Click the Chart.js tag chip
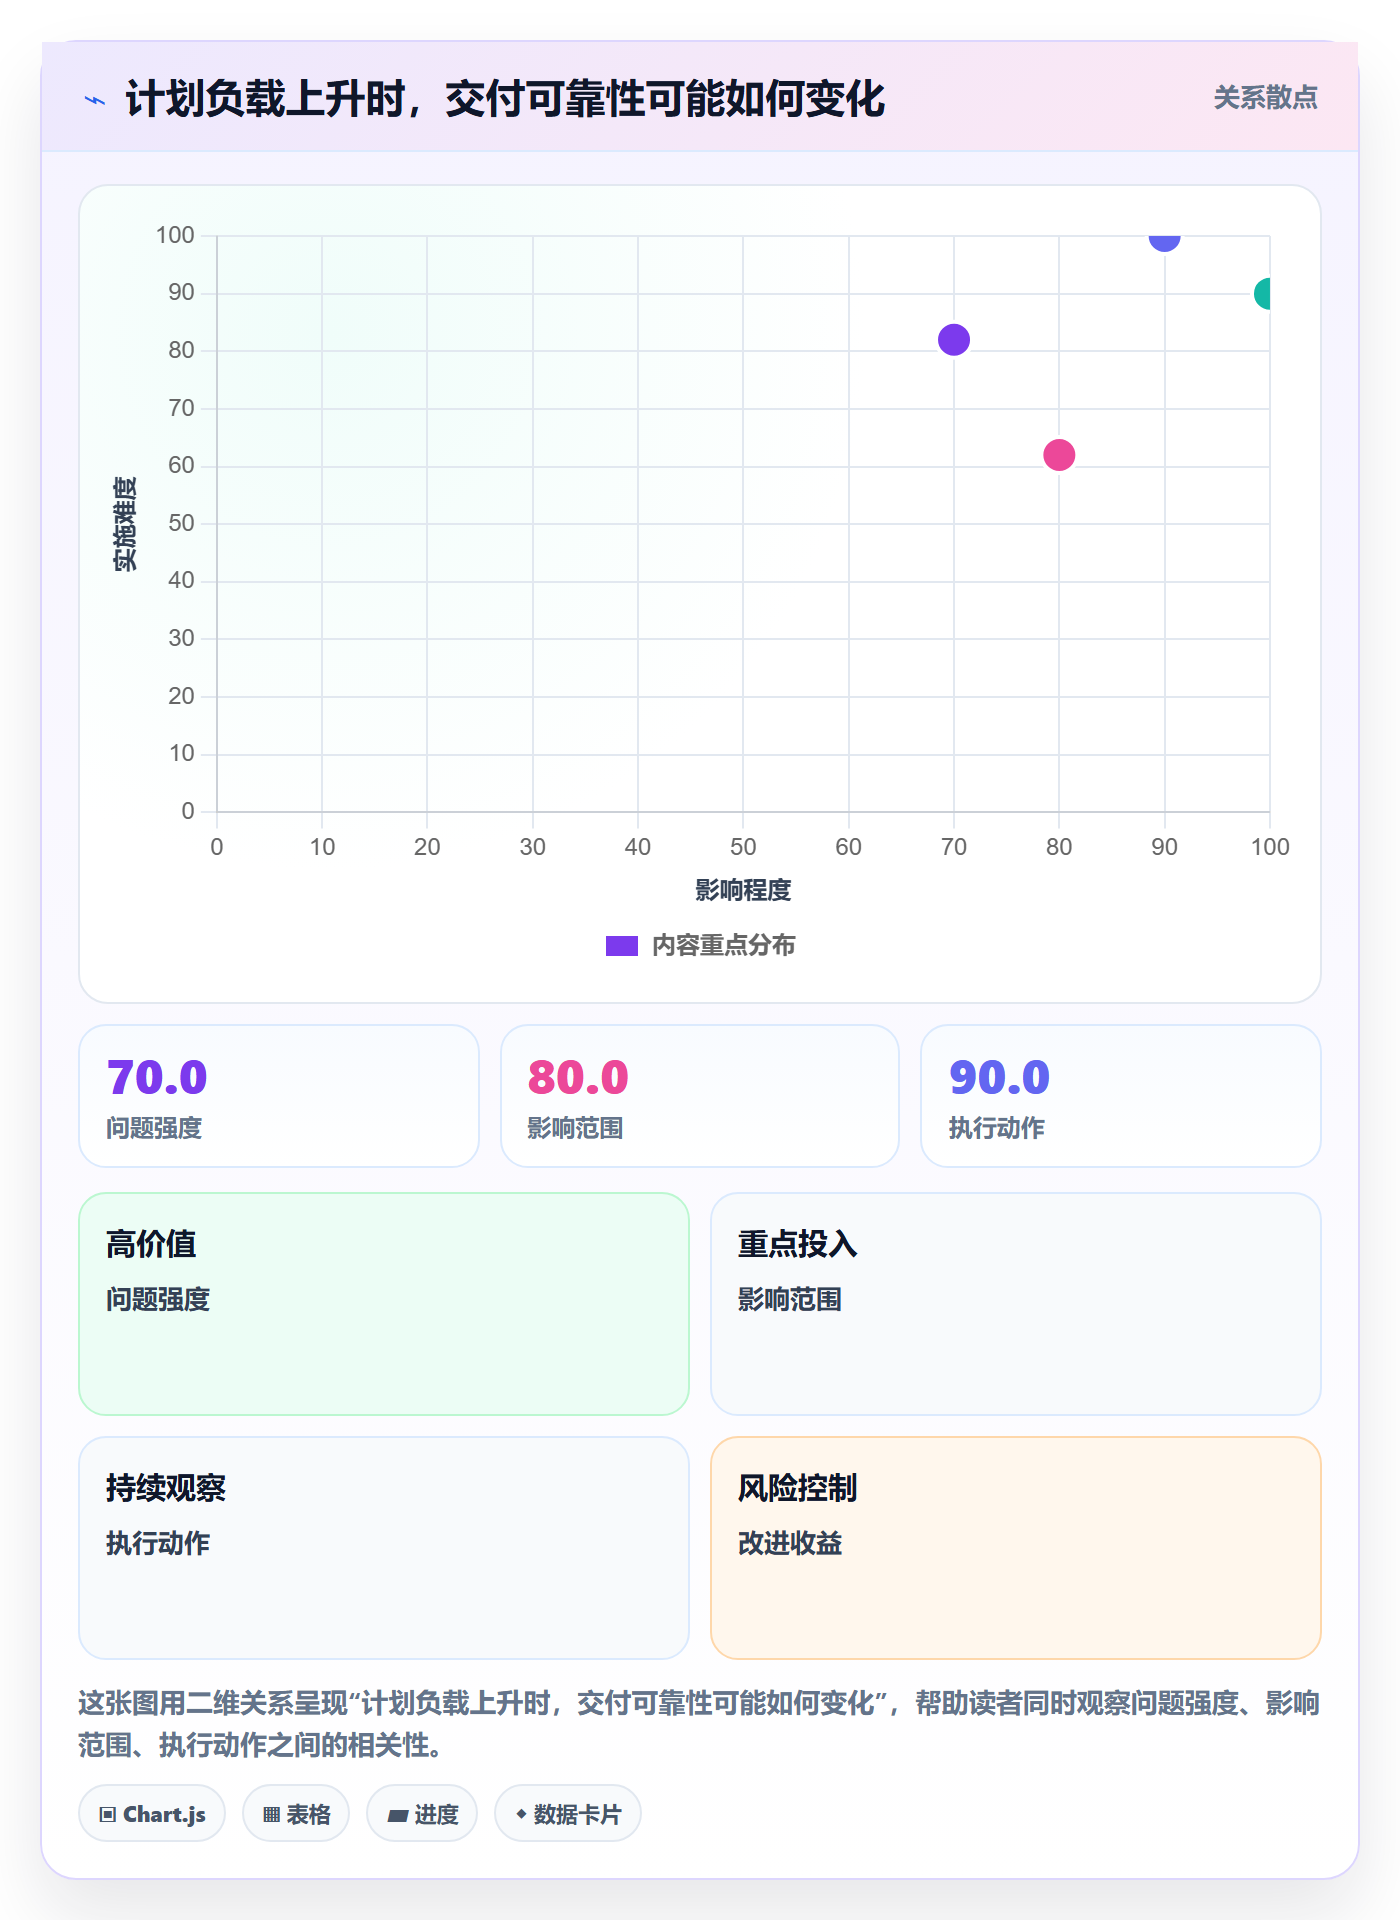This screenshot has height=1920, width=1400. 152,1814
